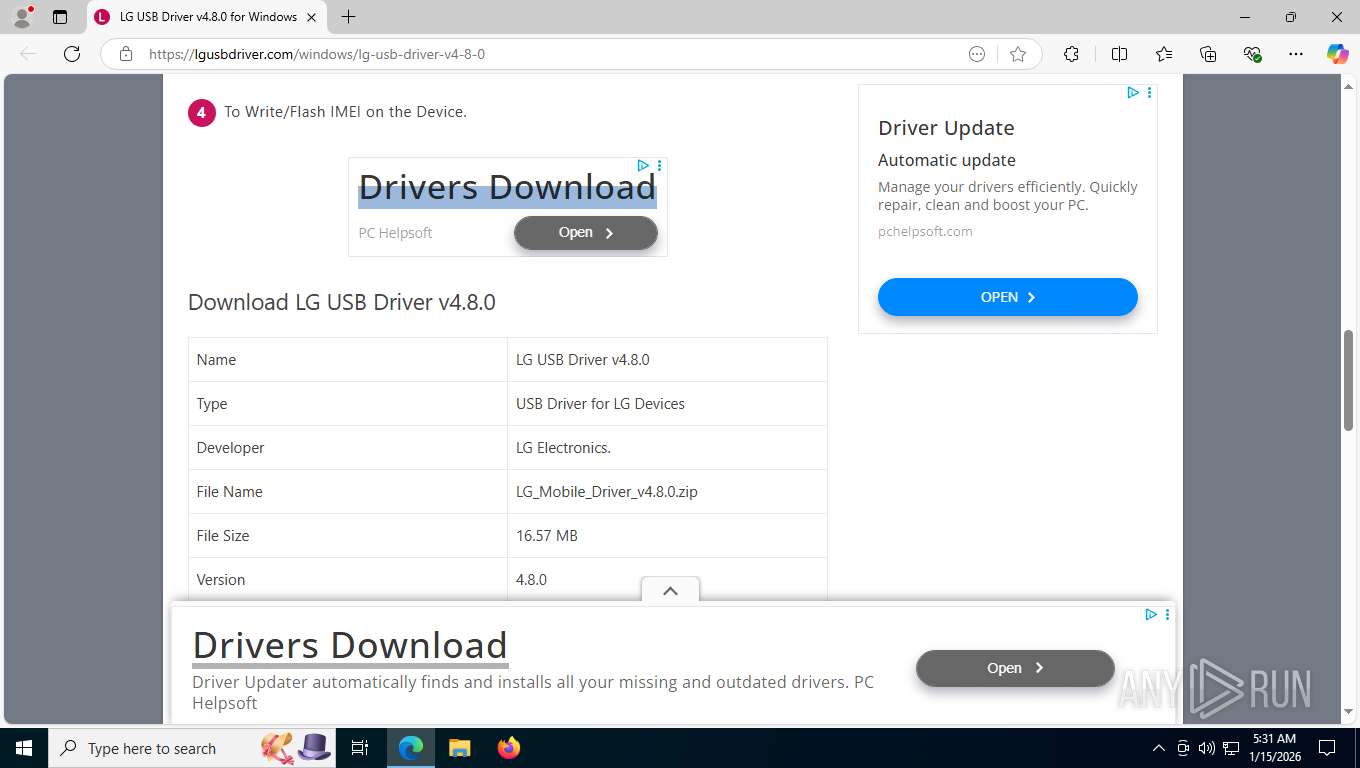Viewport: 1360px width, 768px height.
Task: Open File Explorer from the taskbar
Action: point(459,748)
